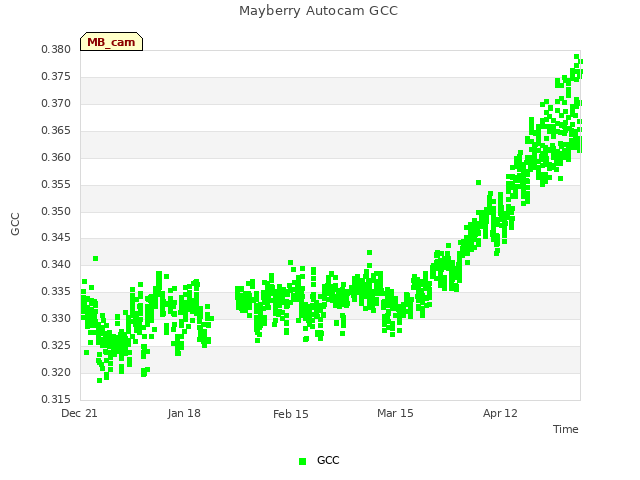Image resolution: width=640 pixels, height=480 pixels.
Task: Select the Apr 12 x-axis label
Action: (x=500, y=413)
